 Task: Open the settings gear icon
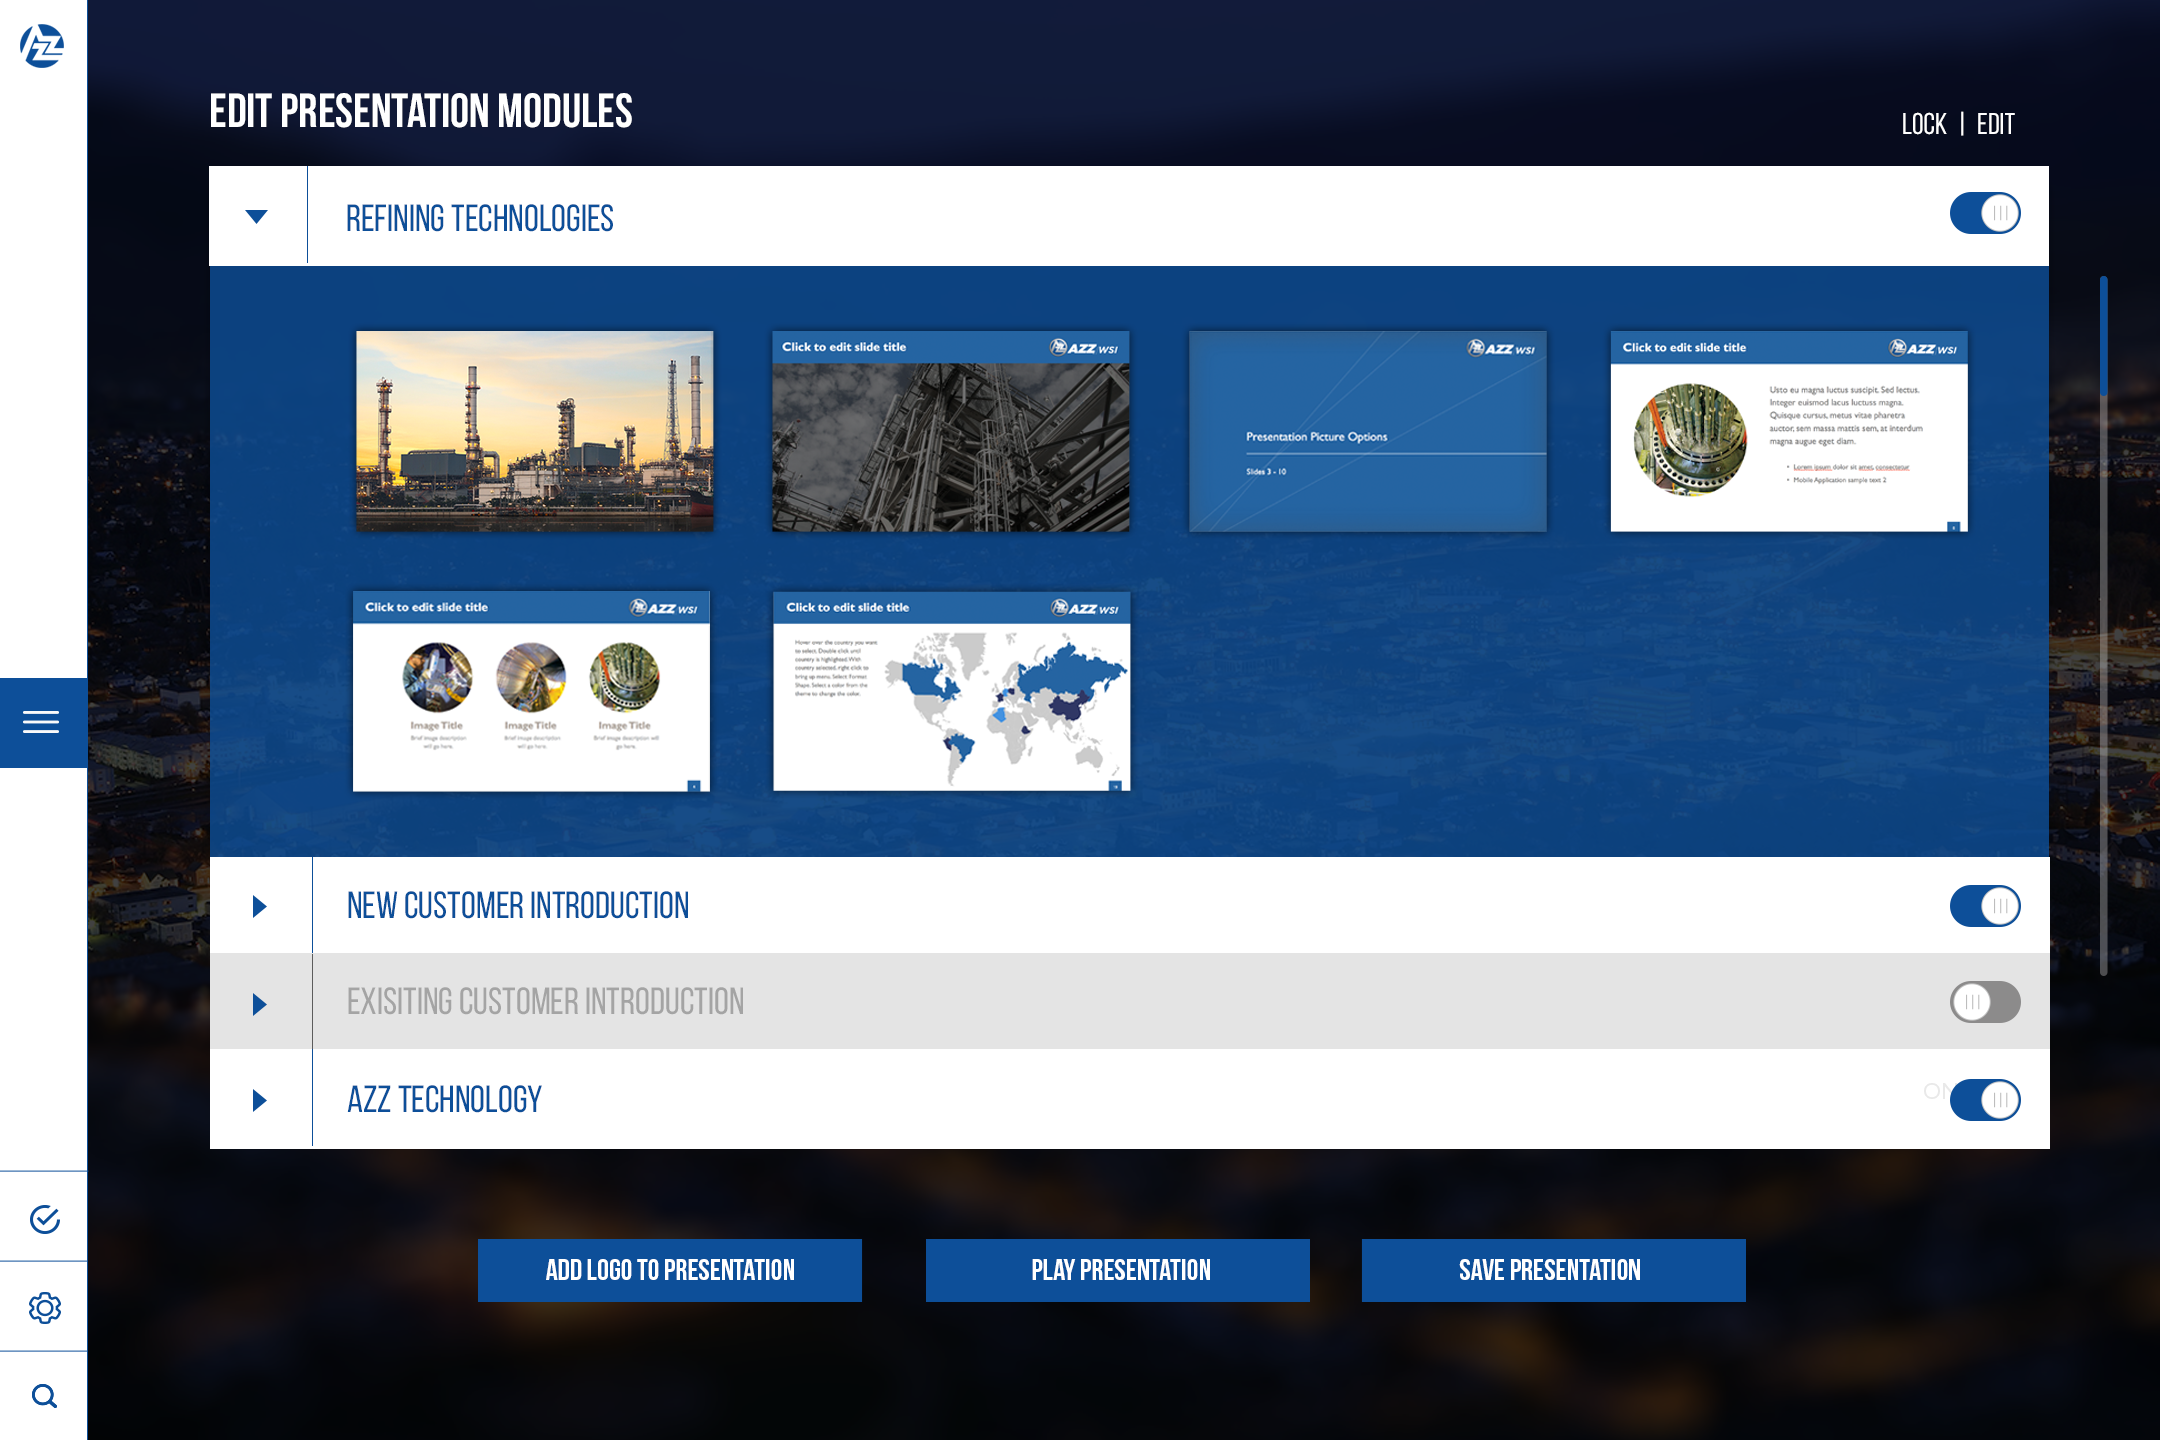coord(44,1308)
